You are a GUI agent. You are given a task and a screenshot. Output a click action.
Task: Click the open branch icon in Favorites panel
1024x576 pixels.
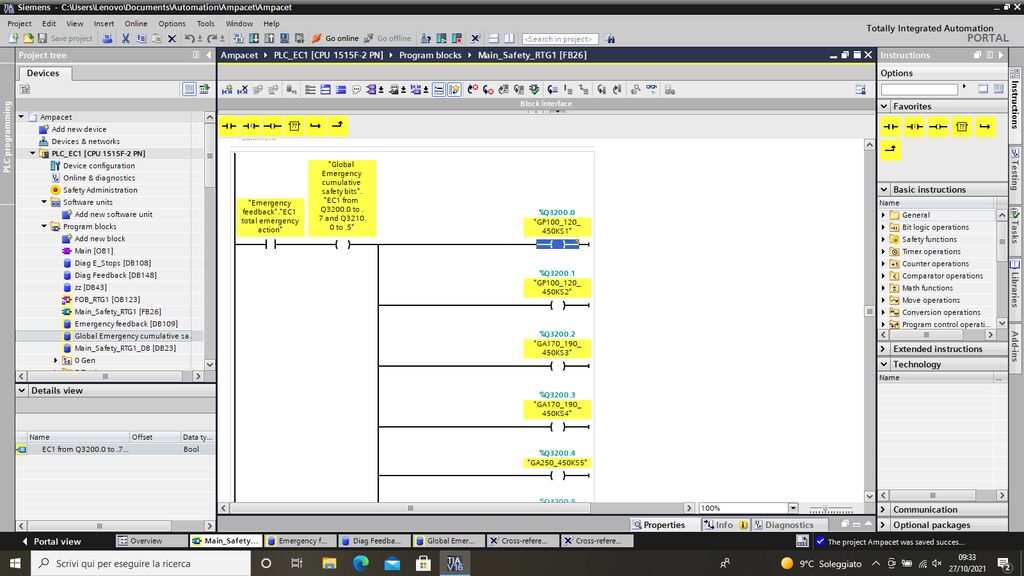pos(985,126)
